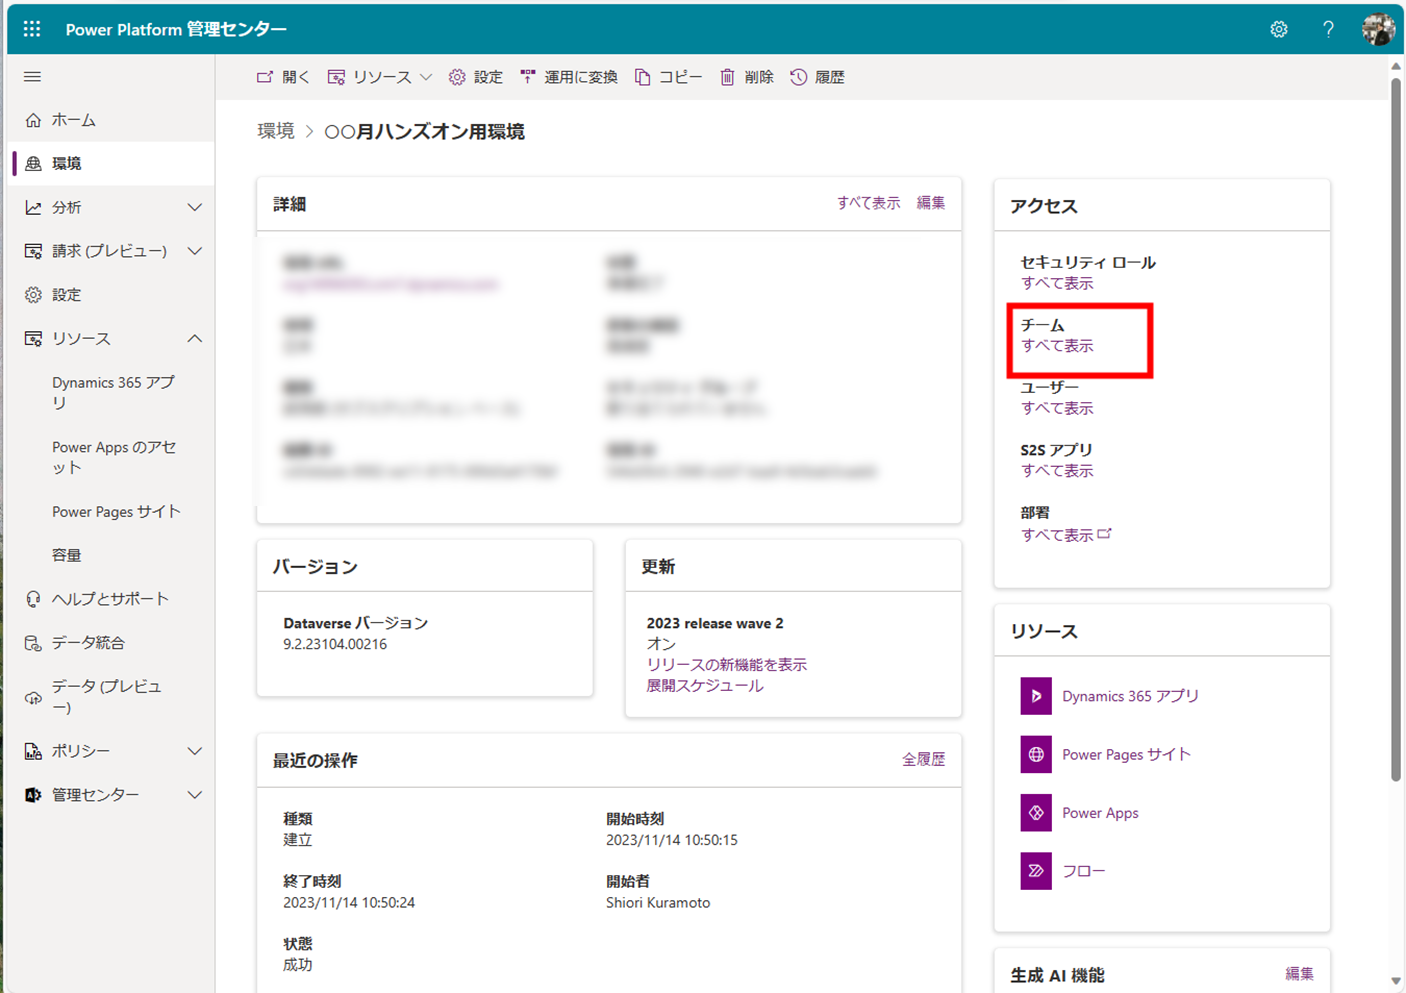
Task: Click the help question mark icon
Action: pos(1328,29)
